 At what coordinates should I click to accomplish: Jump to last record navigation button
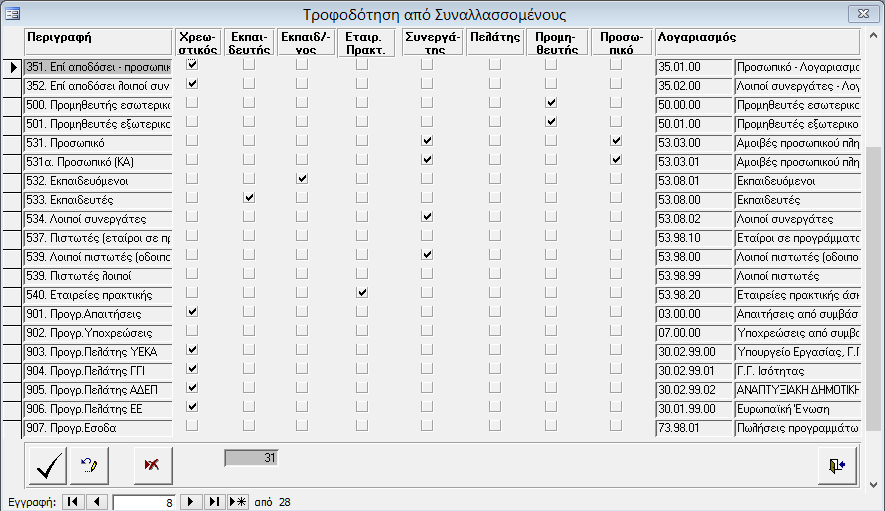[214, 502]
